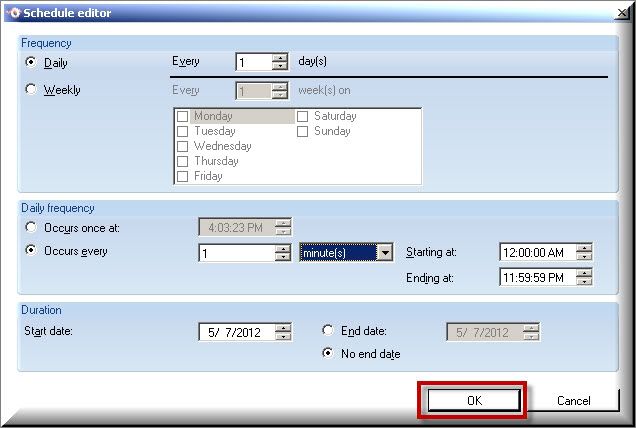Tick the Saturday checkbox
The width and height of the screenshot is (636, 428).
[303, 116]
